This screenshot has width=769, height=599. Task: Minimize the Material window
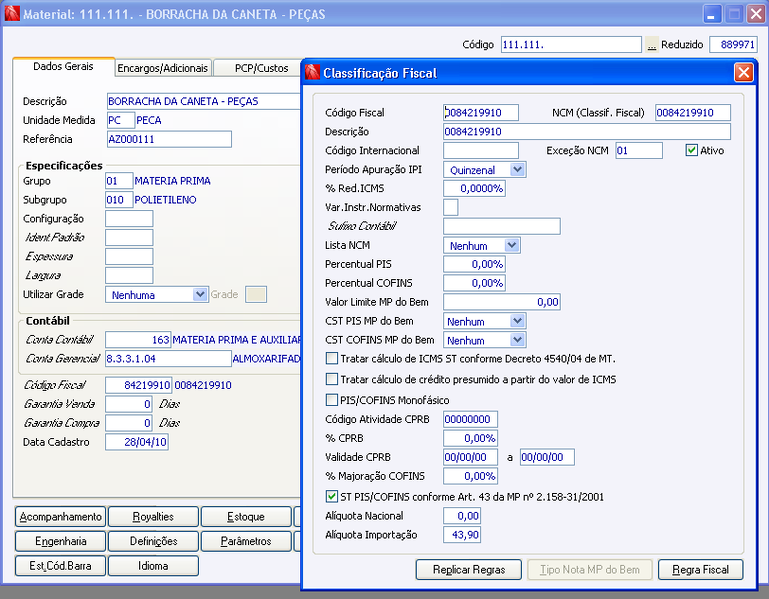pyautogui.click(x=712, y=14)
